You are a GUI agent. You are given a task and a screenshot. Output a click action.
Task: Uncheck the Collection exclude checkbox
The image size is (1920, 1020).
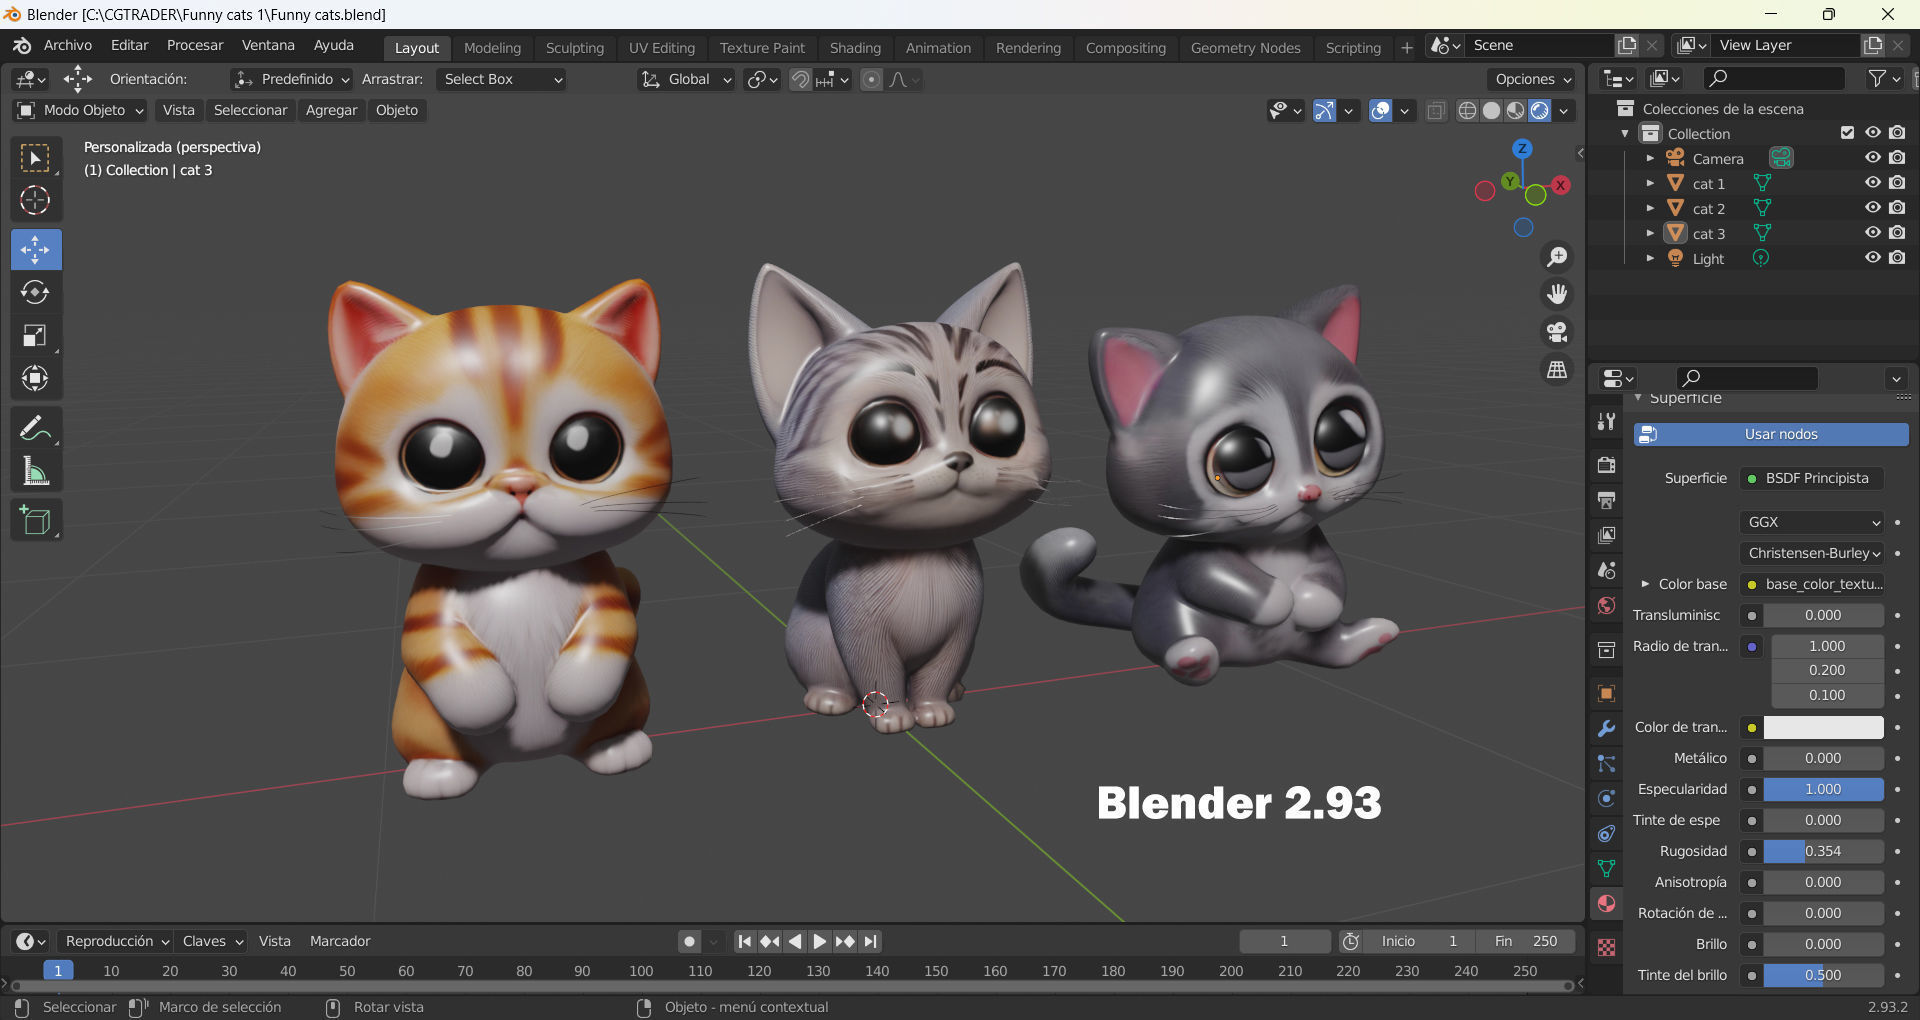tap(1848, 133)
